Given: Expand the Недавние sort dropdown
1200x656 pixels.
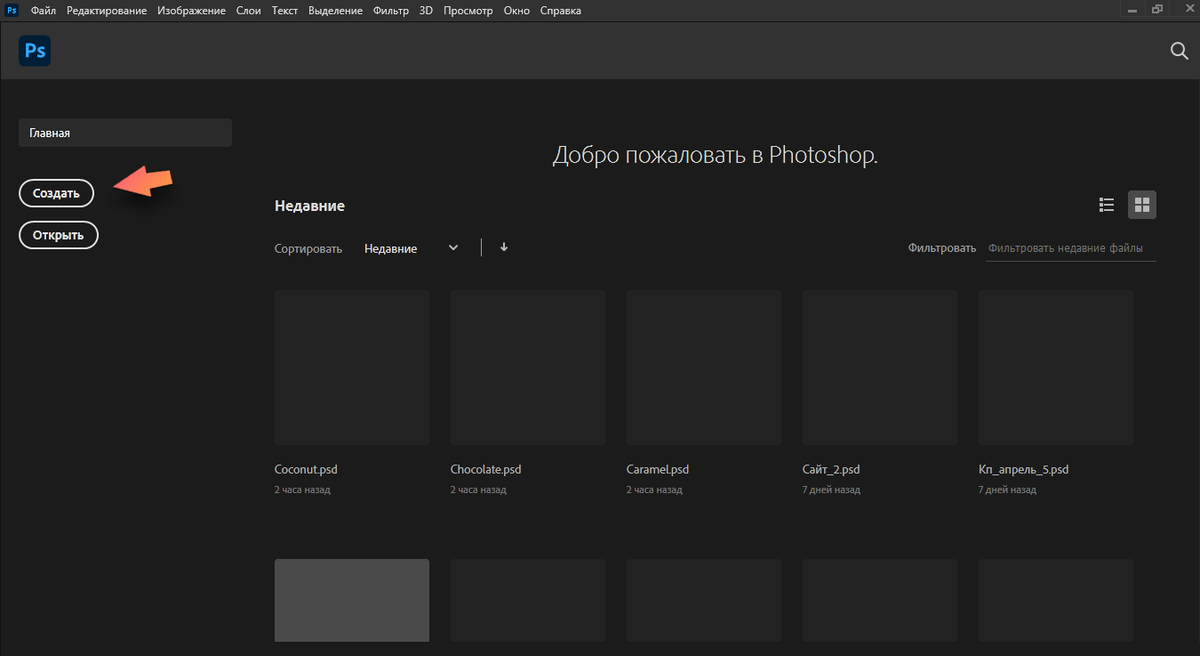Looking at the screenshot, I should coord(411,248).
